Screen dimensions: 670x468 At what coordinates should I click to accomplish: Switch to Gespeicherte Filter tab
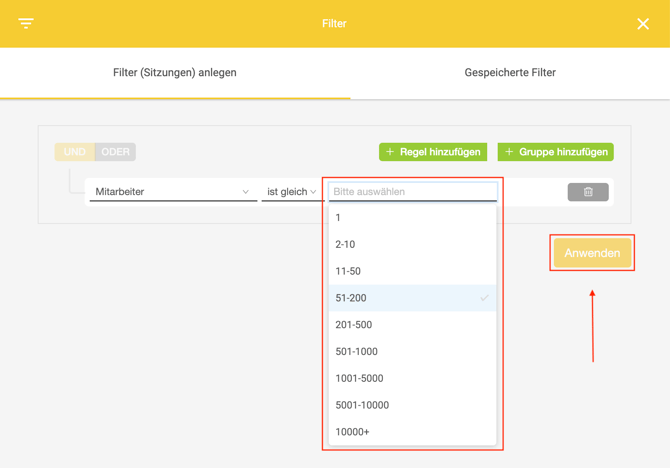510,73
